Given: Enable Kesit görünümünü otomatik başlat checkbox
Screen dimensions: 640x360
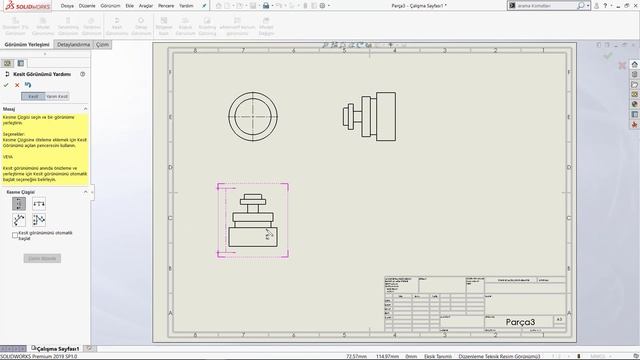Looking at the screenshot, I should coord(15,235).
